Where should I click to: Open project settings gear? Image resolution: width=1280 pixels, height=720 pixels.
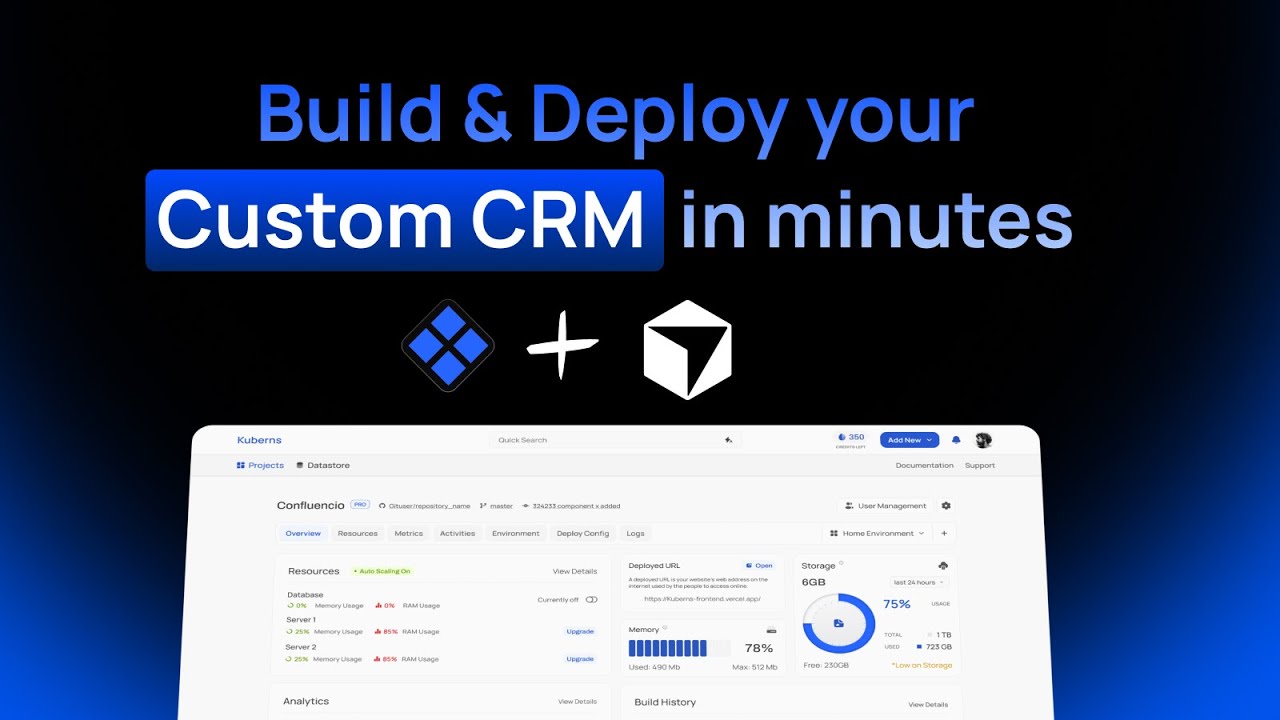[x=946, y=506]
